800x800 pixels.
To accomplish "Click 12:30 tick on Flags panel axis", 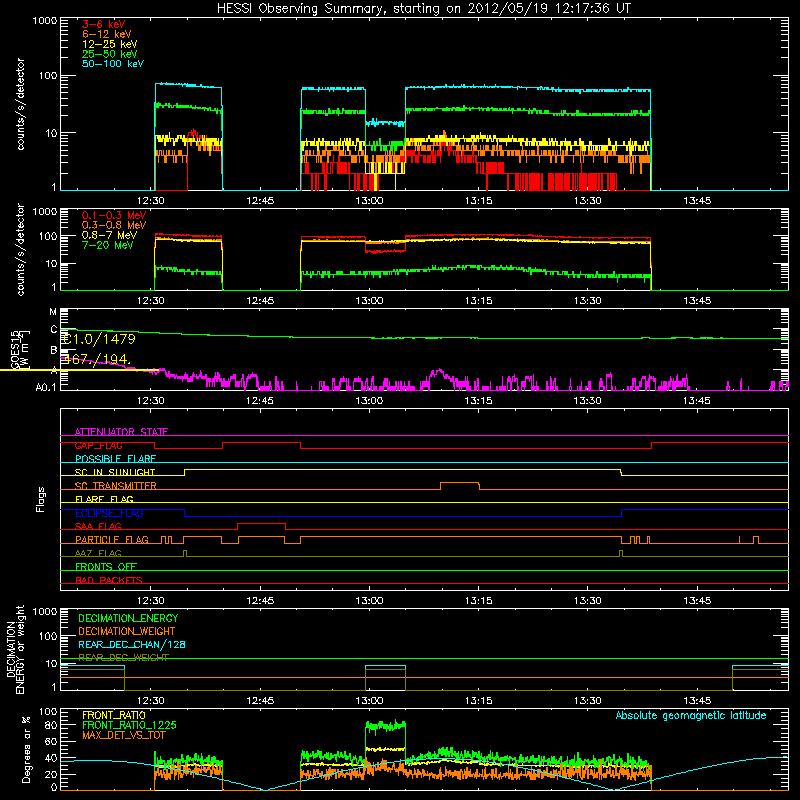I will click(x=151, y=601).
